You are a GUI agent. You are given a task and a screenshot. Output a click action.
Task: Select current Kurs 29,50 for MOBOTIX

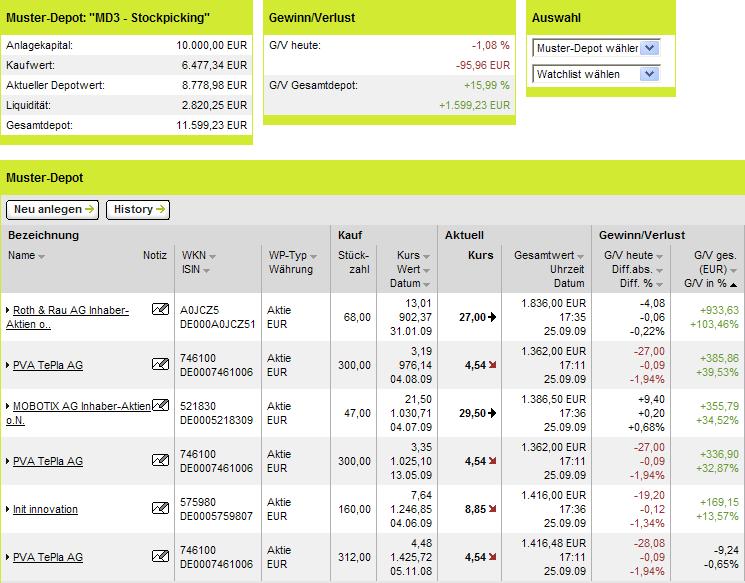coord(472,413)
